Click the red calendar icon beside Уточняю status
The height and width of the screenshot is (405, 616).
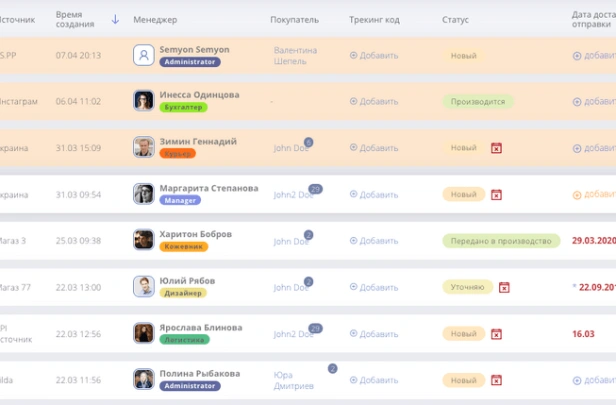point(504,287)
